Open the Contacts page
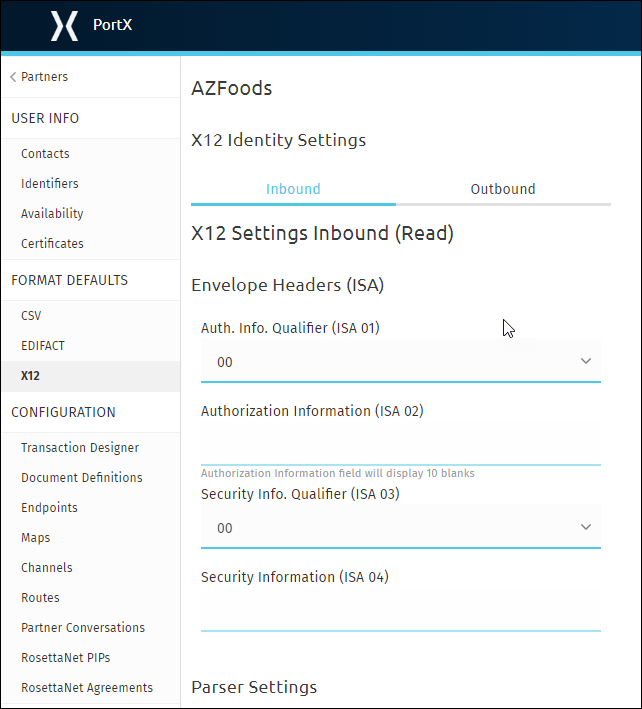Viewport: 642px width, 709px height. 45,154
